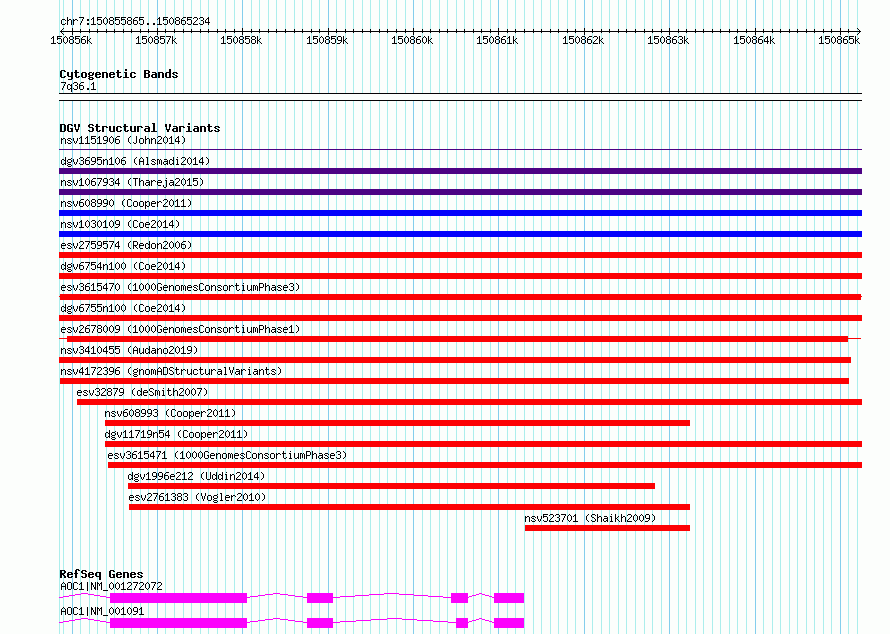The width and height of the screenshot is (890, 634).
Task: Open the esv2761383 (Vogler2010) variant label
Action: (x=198, y=497)
